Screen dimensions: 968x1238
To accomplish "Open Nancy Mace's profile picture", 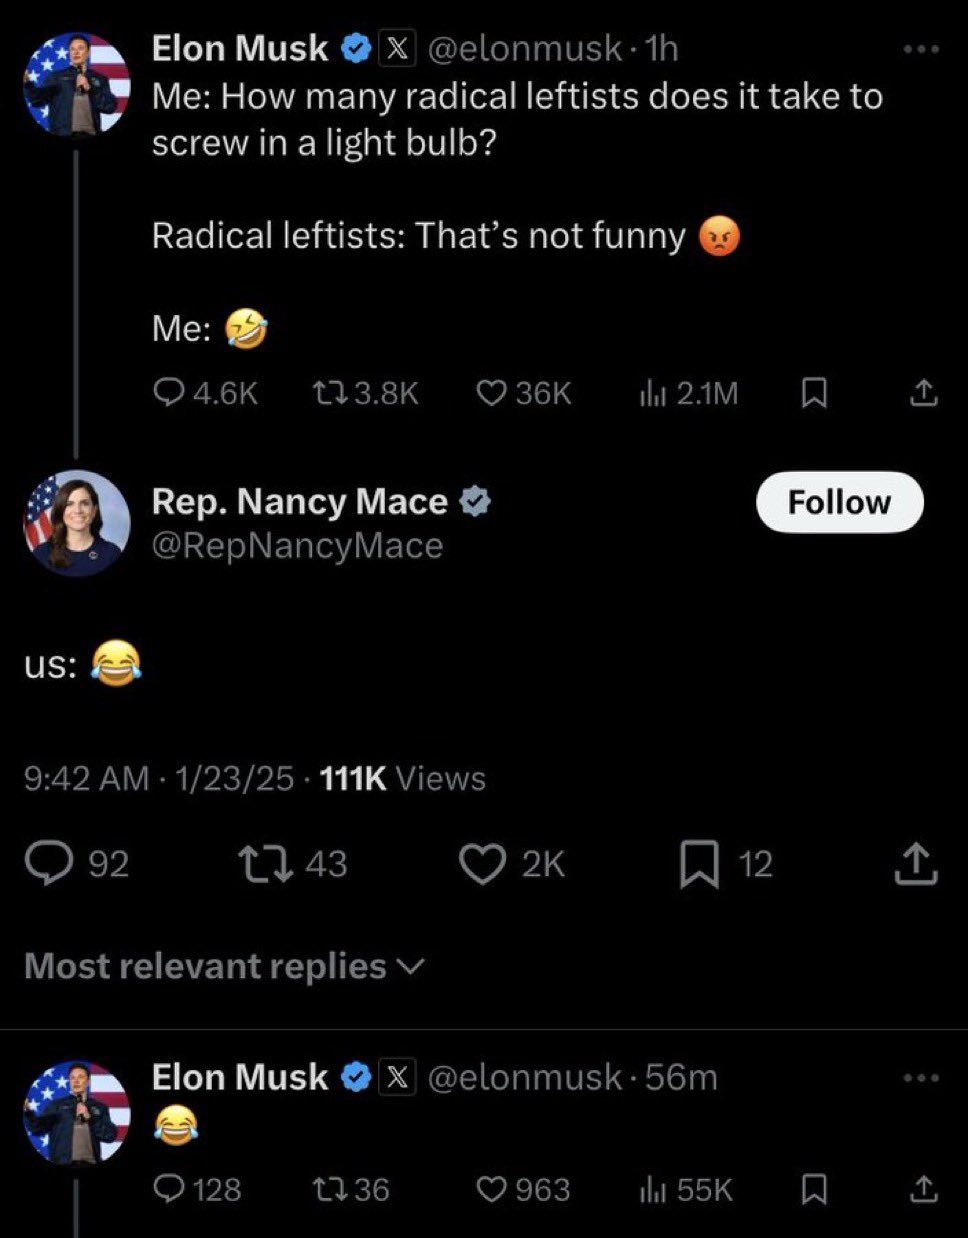I will coord(77,522).
